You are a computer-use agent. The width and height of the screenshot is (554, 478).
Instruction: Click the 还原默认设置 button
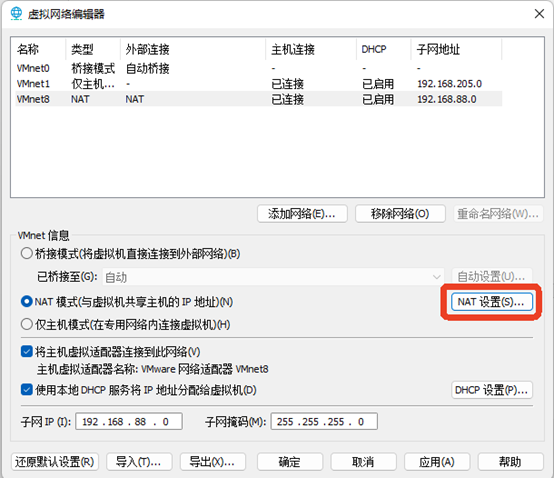coord(55,462)
